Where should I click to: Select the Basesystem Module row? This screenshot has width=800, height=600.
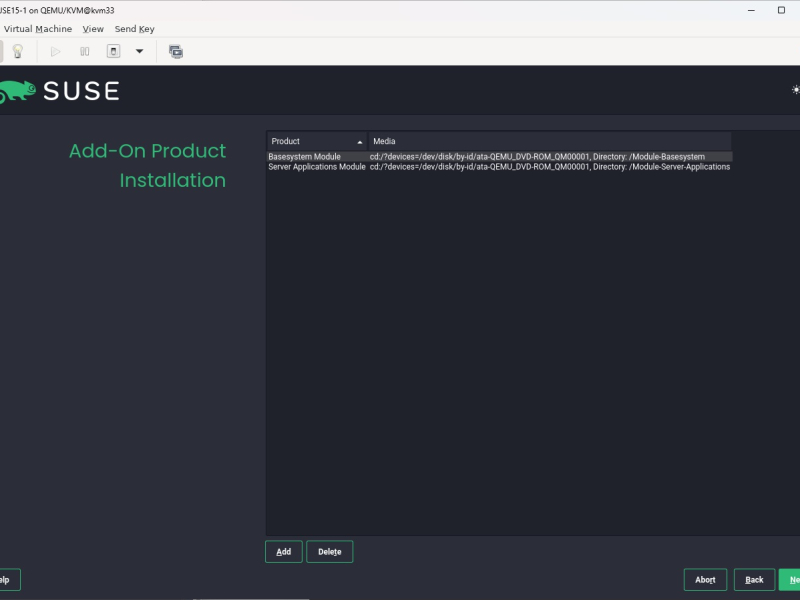click(500, 157)
